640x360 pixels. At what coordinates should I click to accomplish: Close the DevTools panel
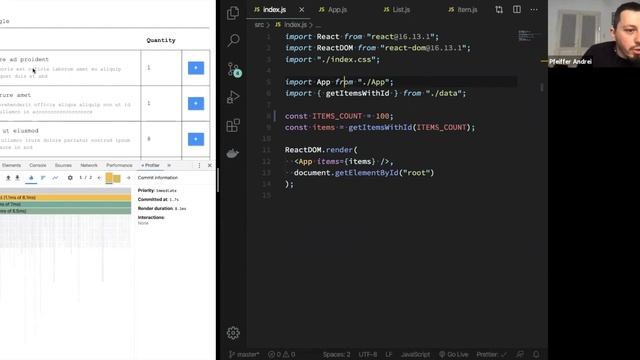coord(209,165)
